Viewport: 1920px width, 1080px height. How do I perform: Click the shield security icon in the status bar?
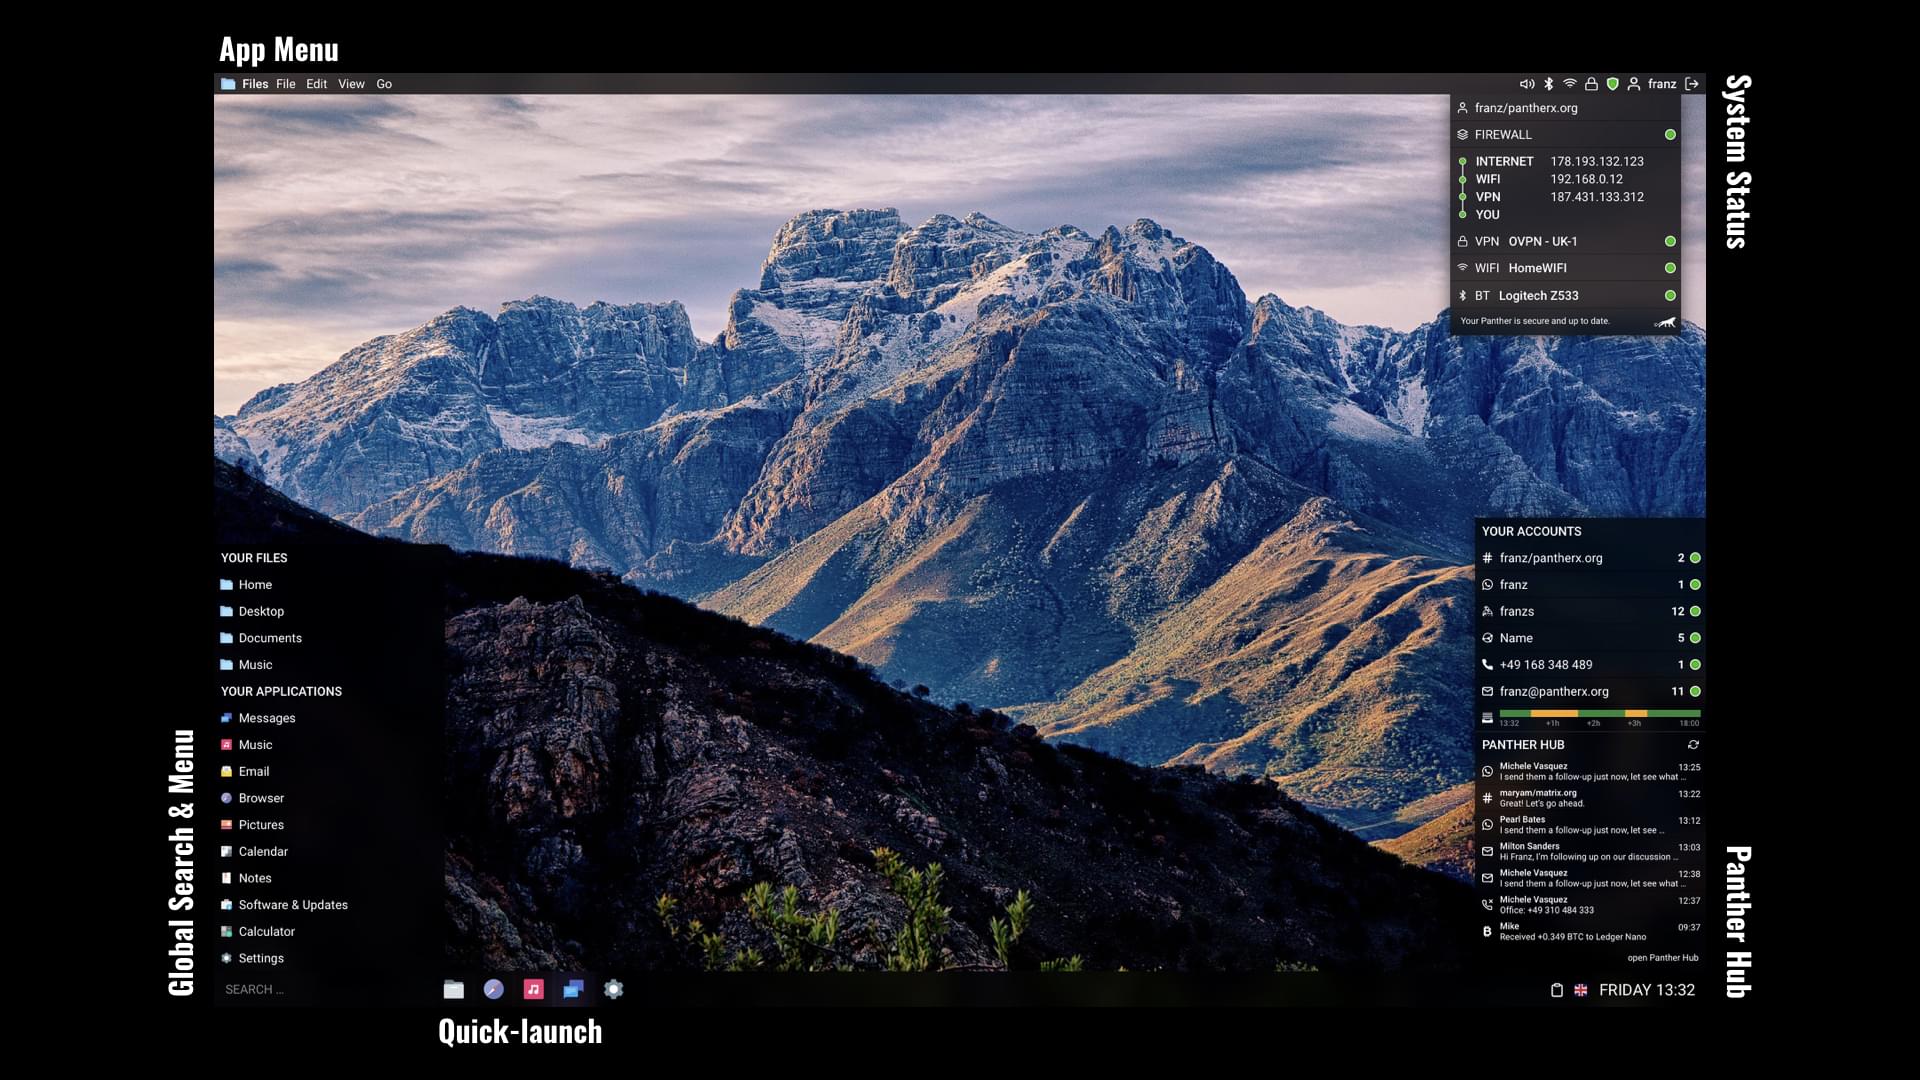[1613, 84]
